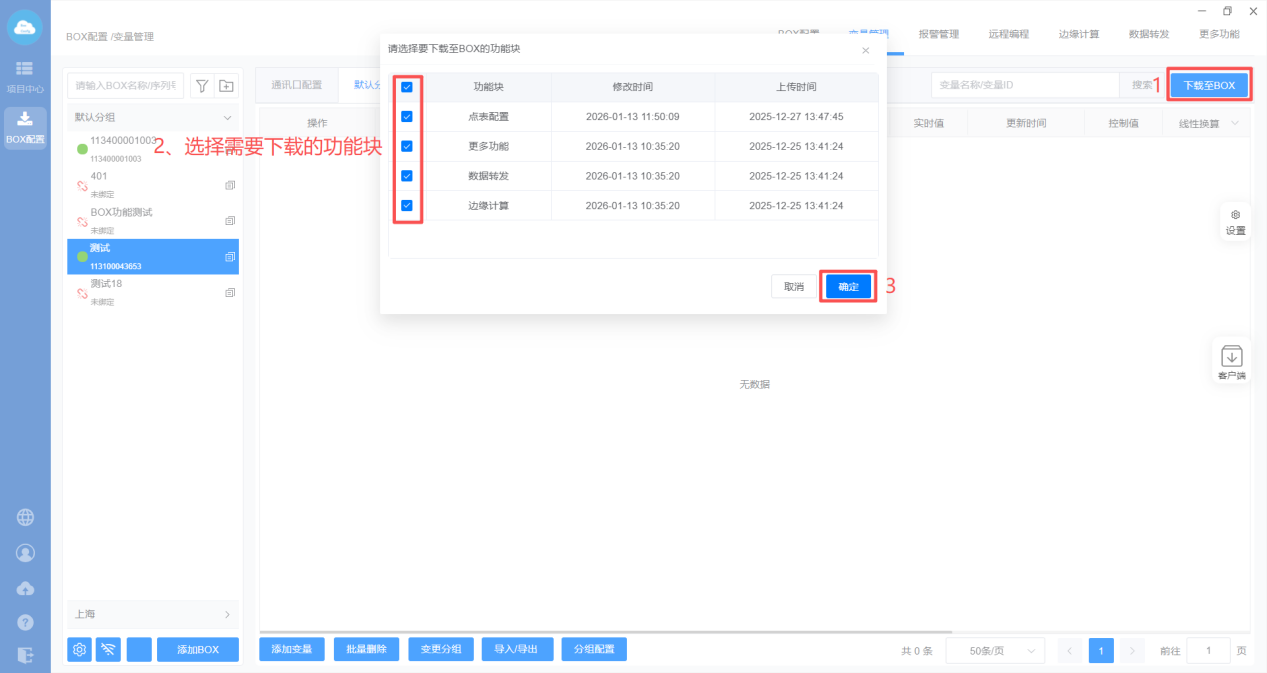Open the cloud upload sidebar icon
This screenshot has height=673, width=1267.
[x=25, y=588]
